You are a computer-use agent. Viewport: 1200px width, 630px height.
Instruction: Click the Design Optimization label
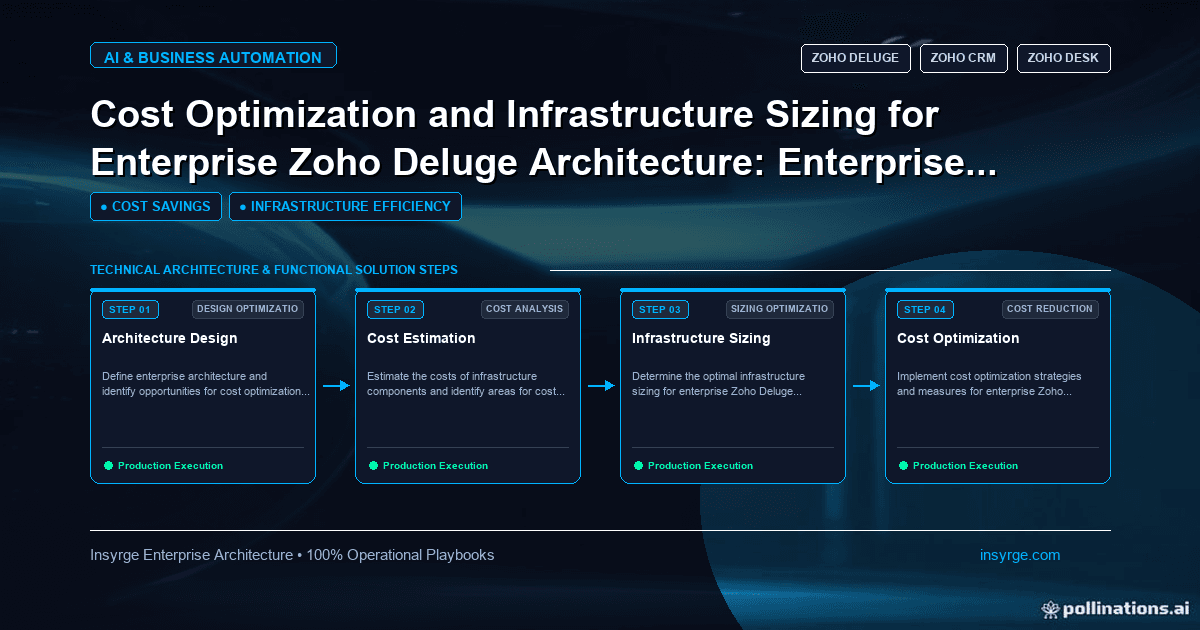[x=248, y=309]
